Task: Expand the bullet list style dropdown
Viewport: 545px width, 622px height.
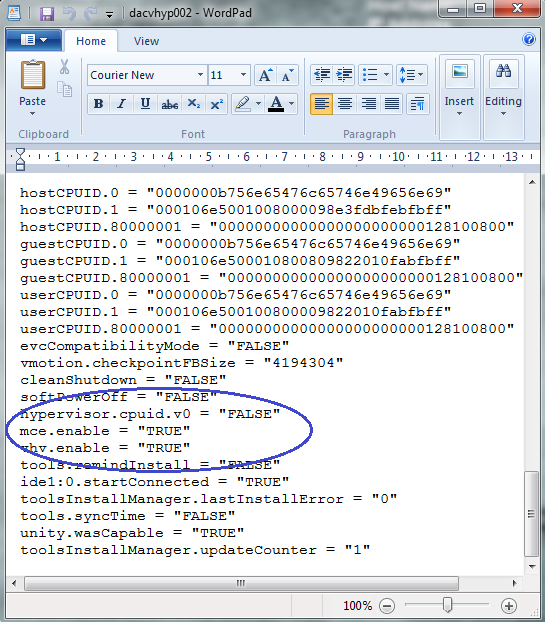Action: click(x=386, y=75)
